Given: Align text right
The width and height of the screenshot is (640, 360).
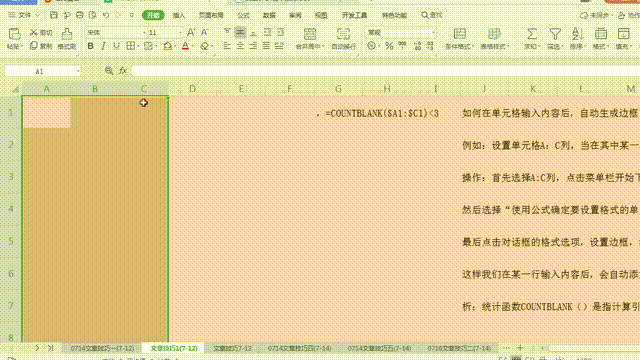Looking at the screenshot, I should tap(253, 46).
